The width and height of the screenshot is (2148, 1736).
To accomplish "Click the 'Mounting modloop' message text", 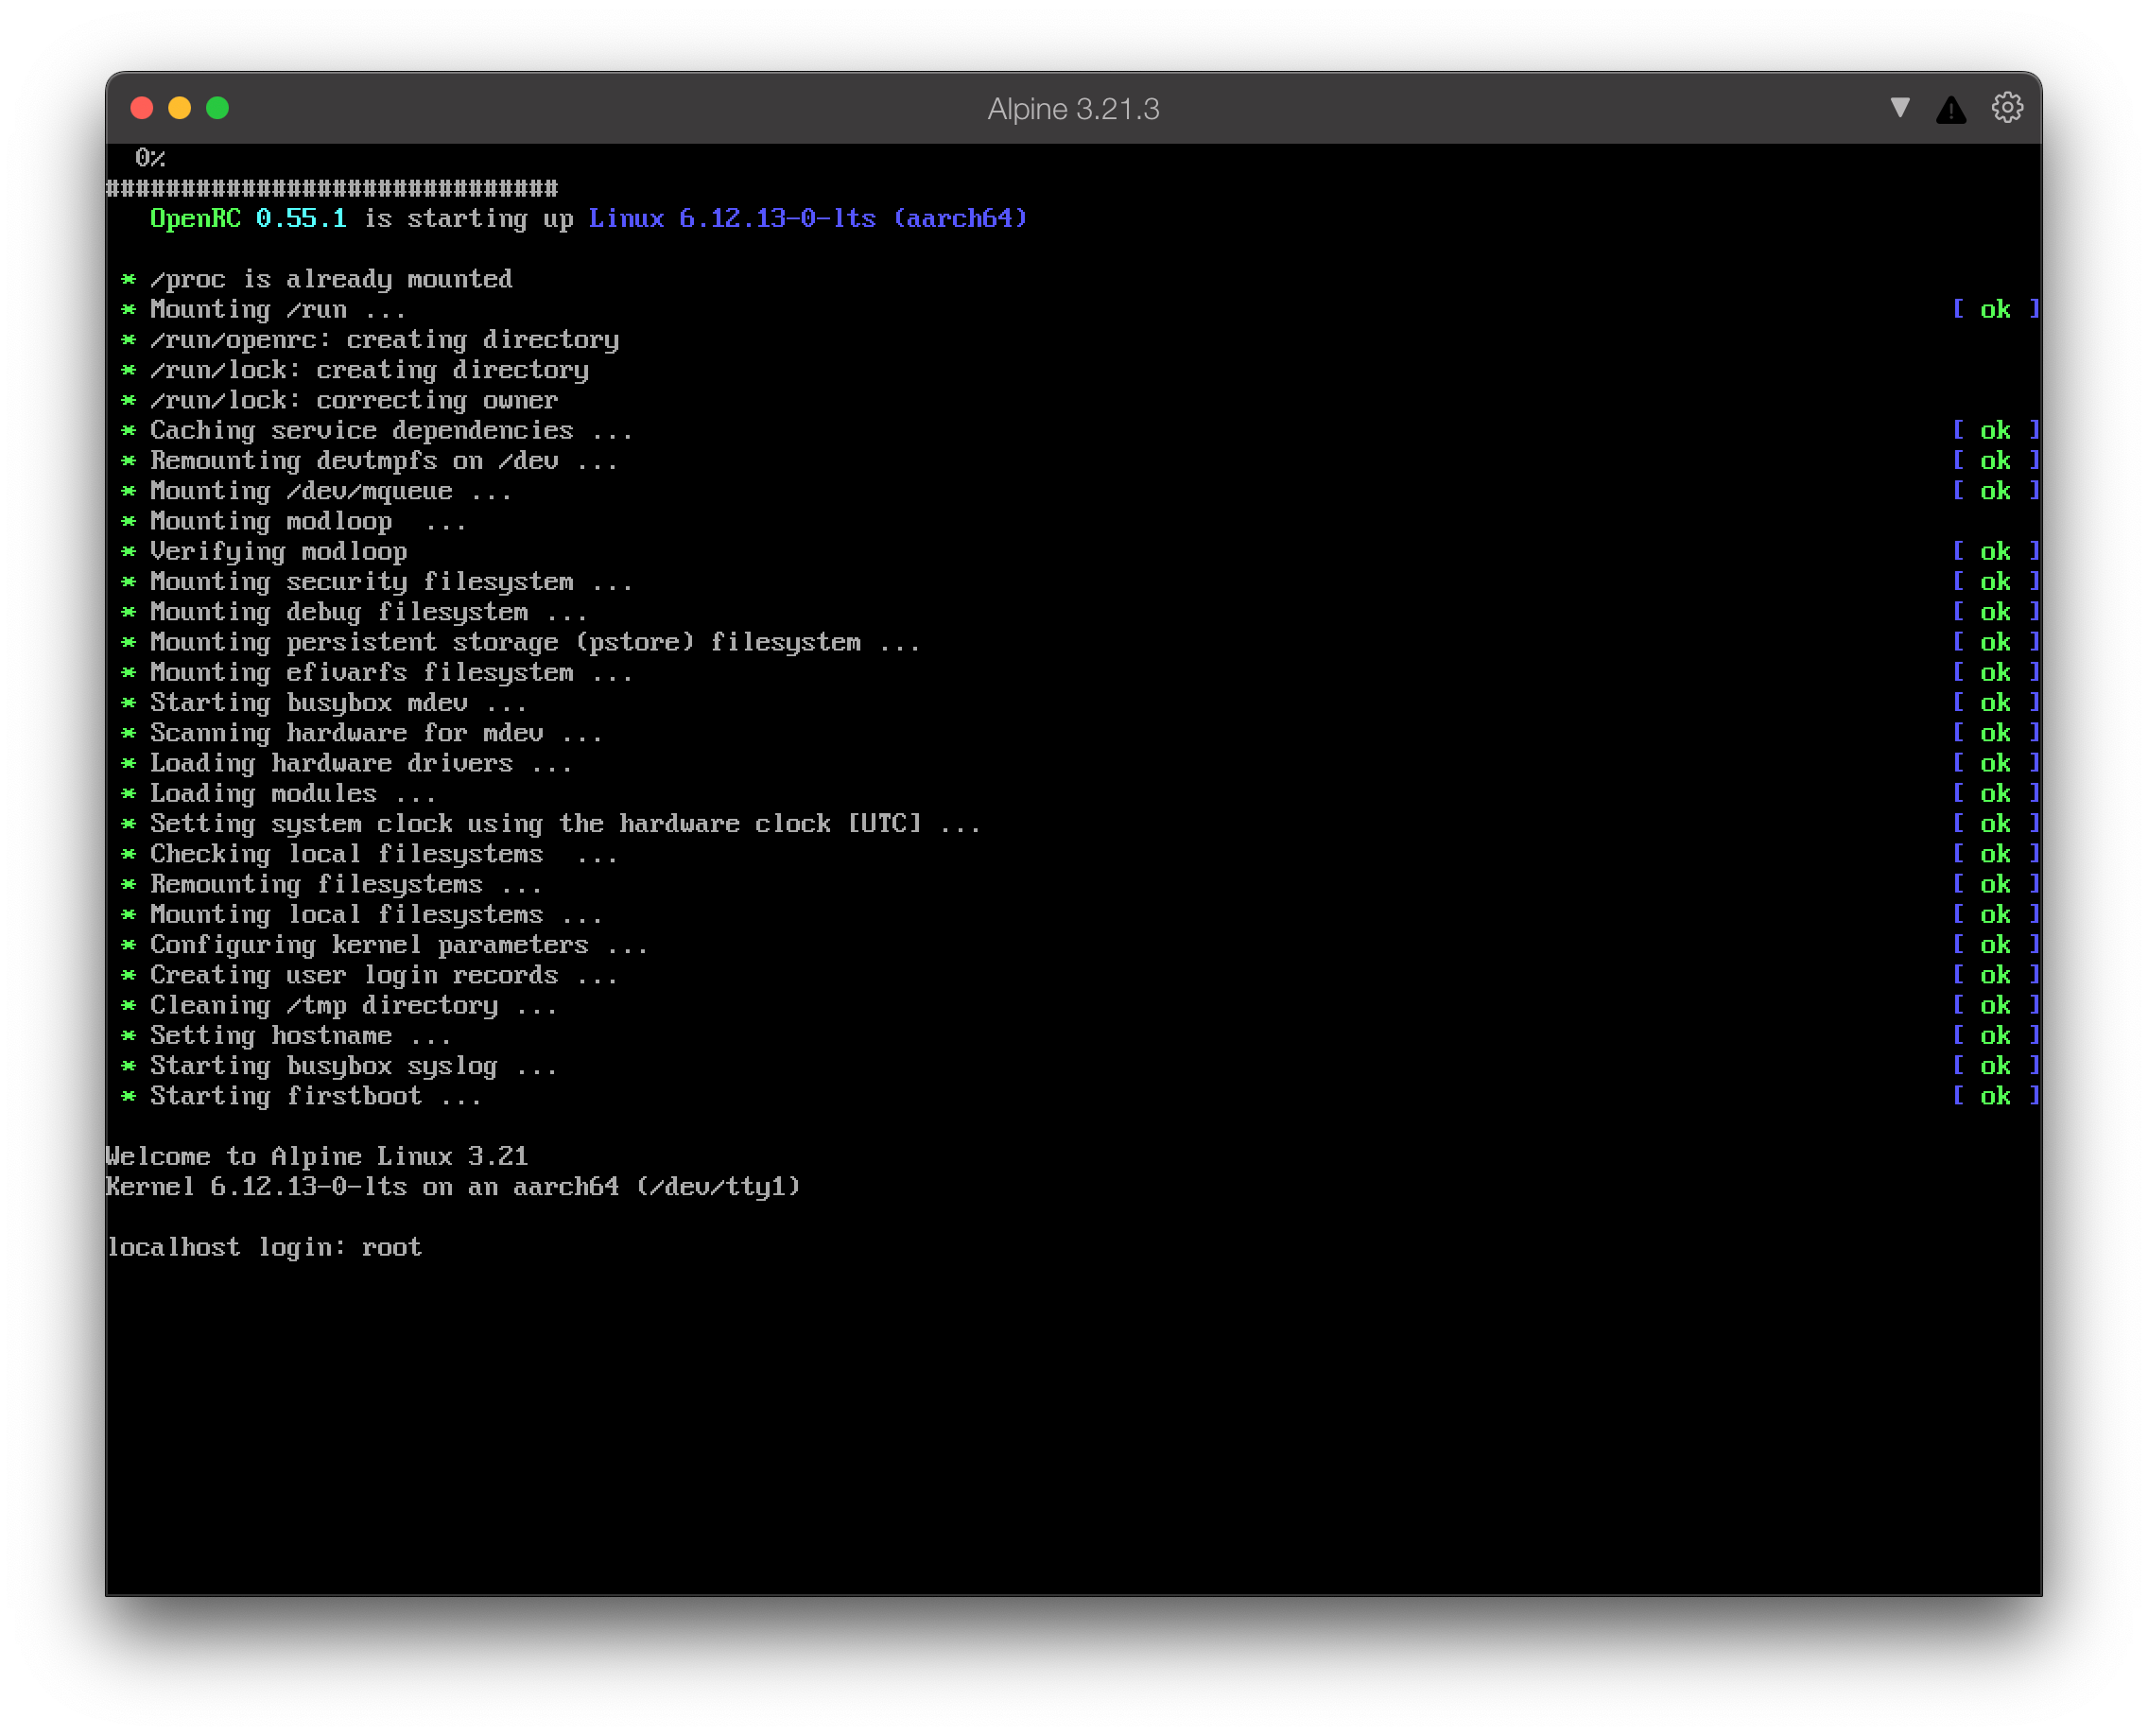I will tap(270, 521).
